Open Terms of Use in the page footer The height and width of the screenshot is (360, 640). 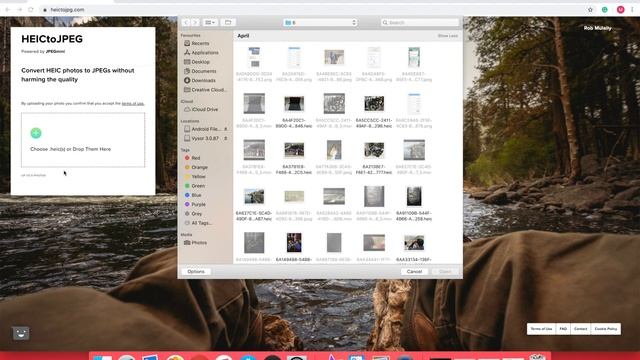(x=541, y=329)
